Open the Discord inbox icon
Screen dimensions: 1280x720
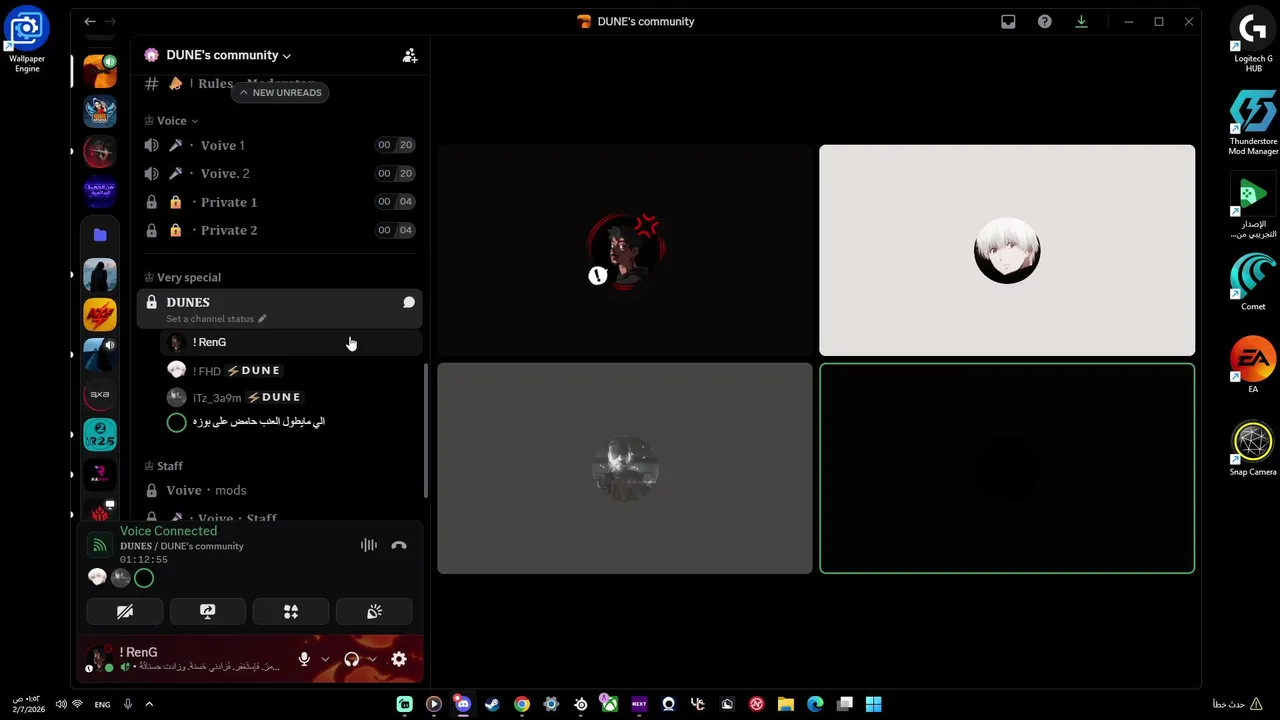point(1008,21)
